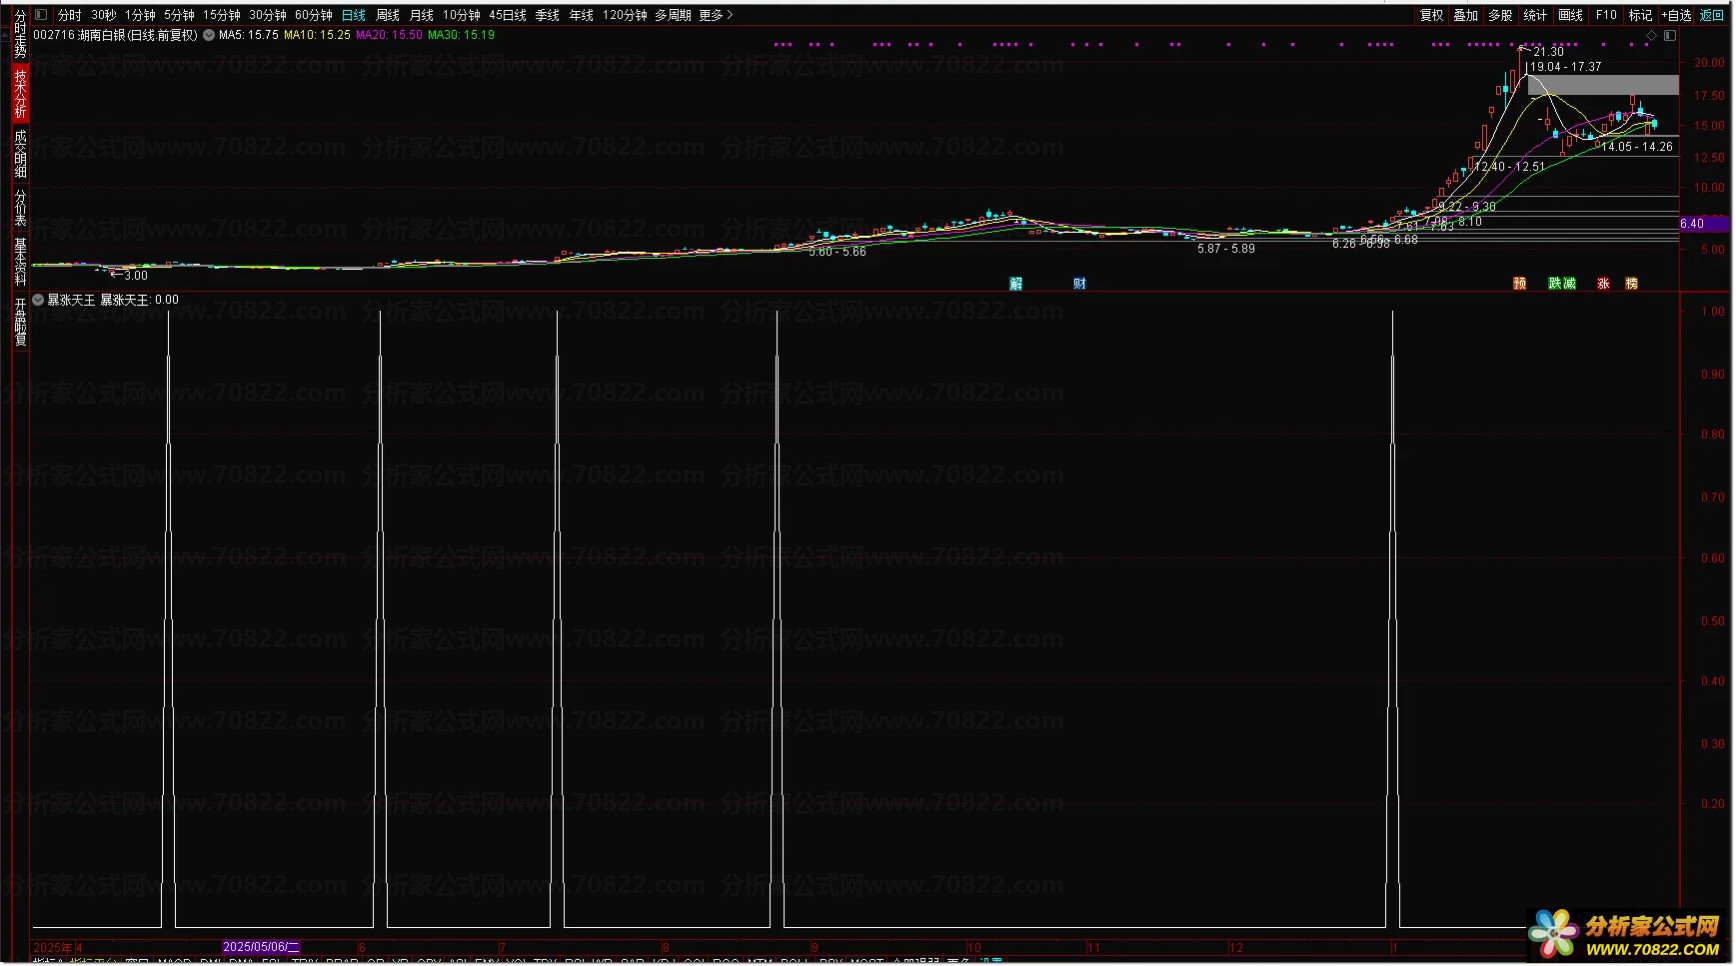
Task: Expand the 暴涨天王 indicator dropdown arrow
Action: 38,300
